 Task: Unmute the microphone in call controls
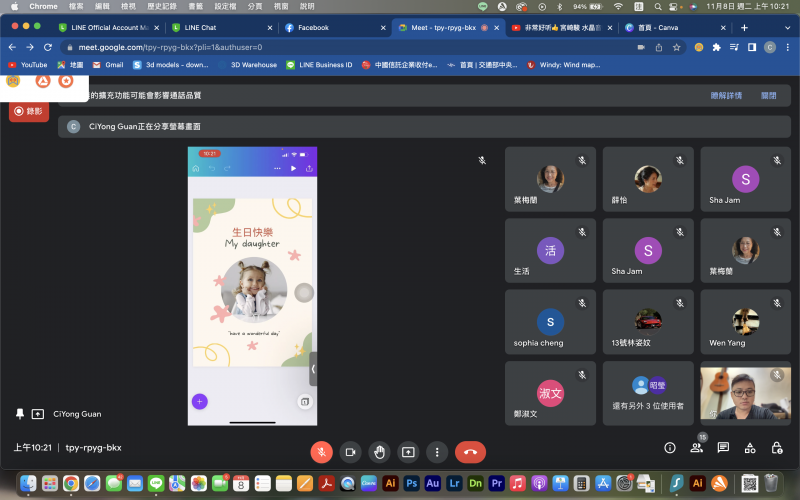[321, 452]
